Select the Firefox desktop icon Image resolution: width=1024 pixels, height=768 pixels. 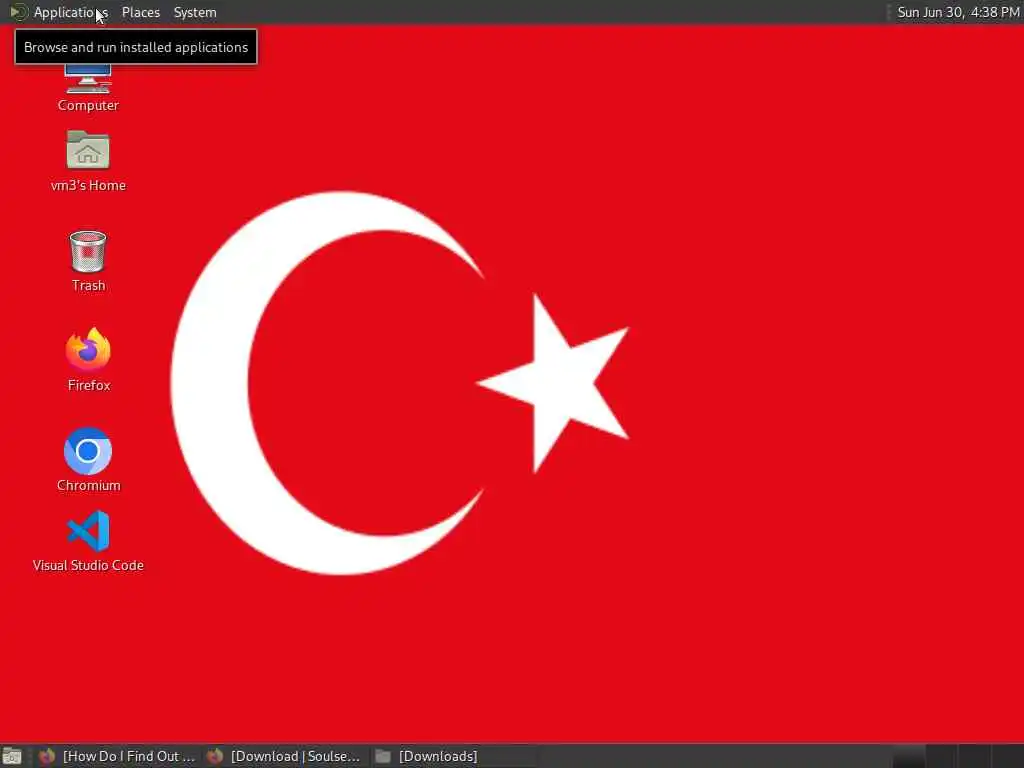(x=88, y=360)
